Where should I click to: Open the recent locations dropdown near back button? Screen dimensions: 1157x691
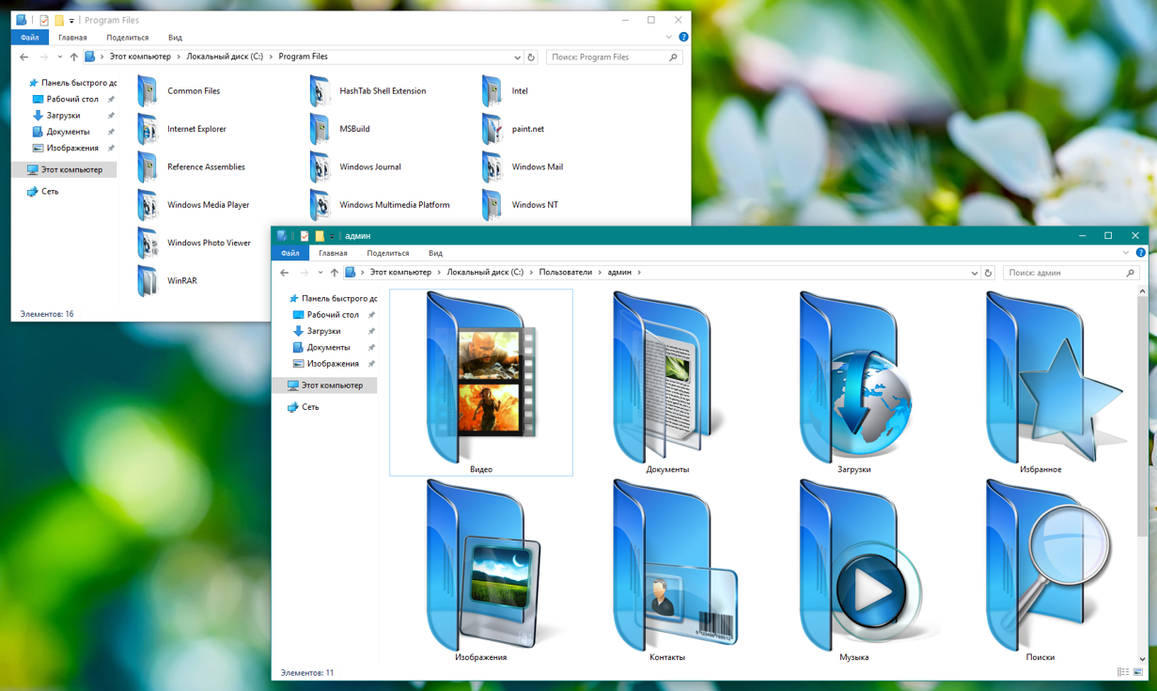(x=320, y=272)
